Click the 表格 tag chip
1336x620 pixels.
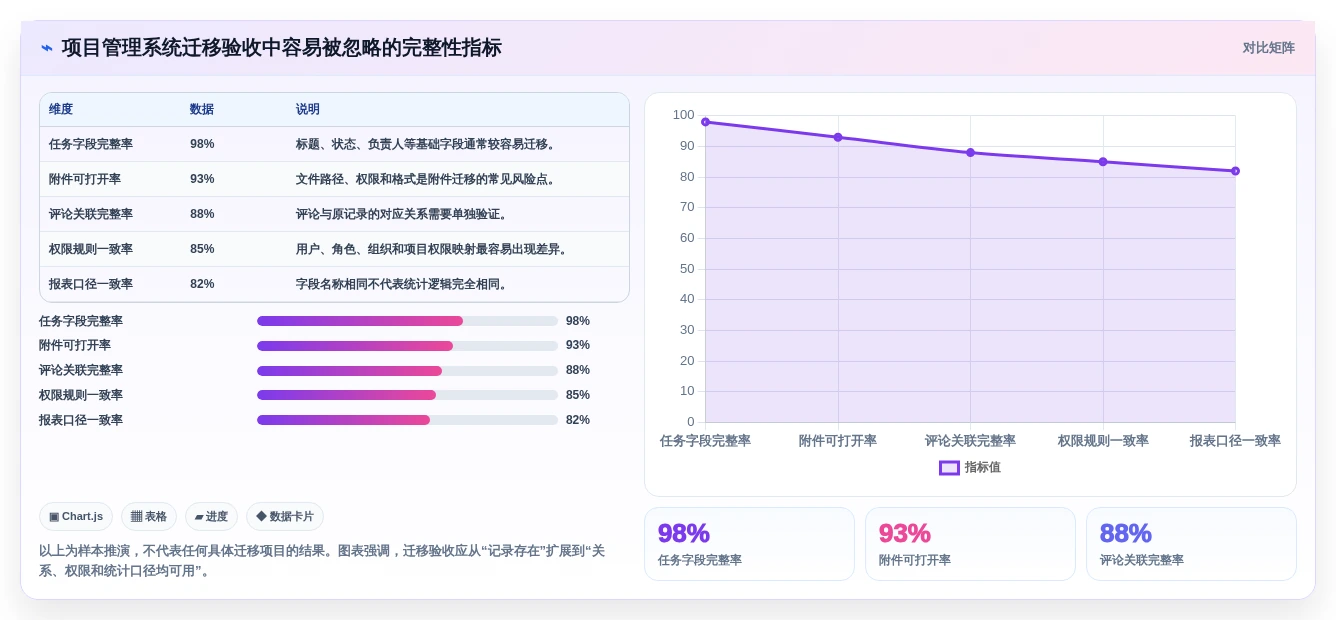point(149,516)
